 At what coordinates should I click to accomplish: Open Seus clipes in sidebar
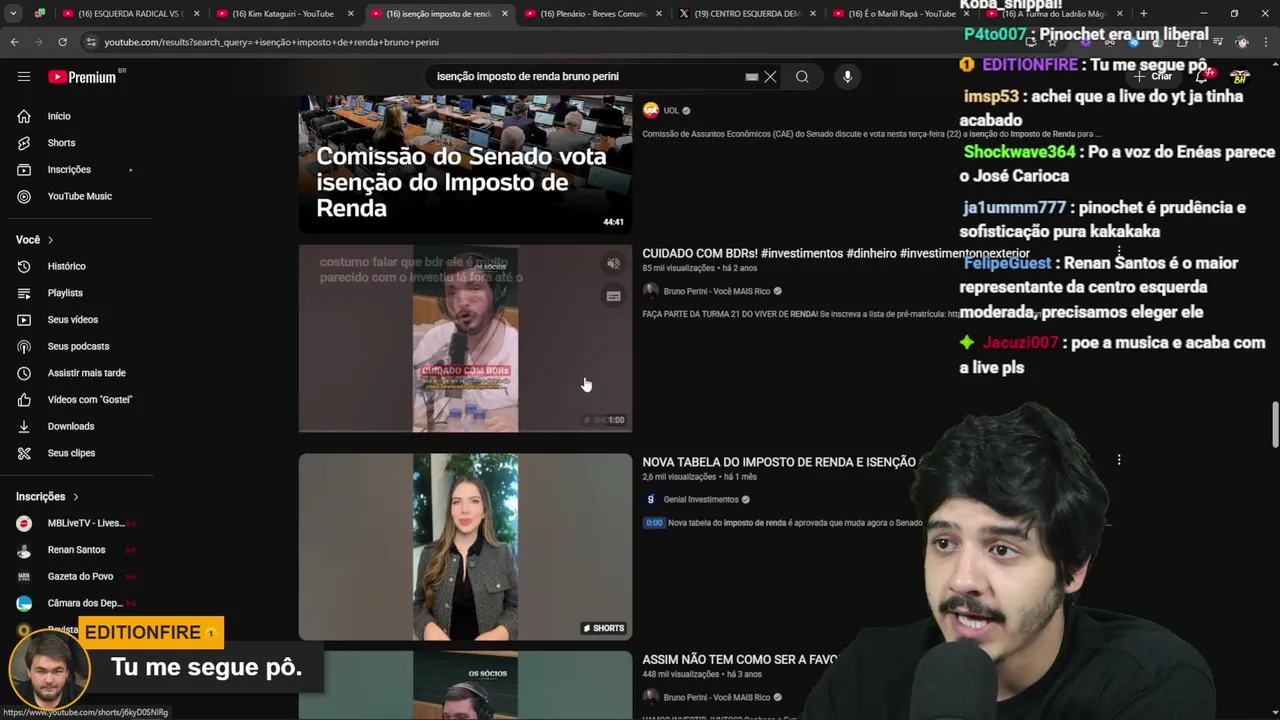tap(71, 453)
